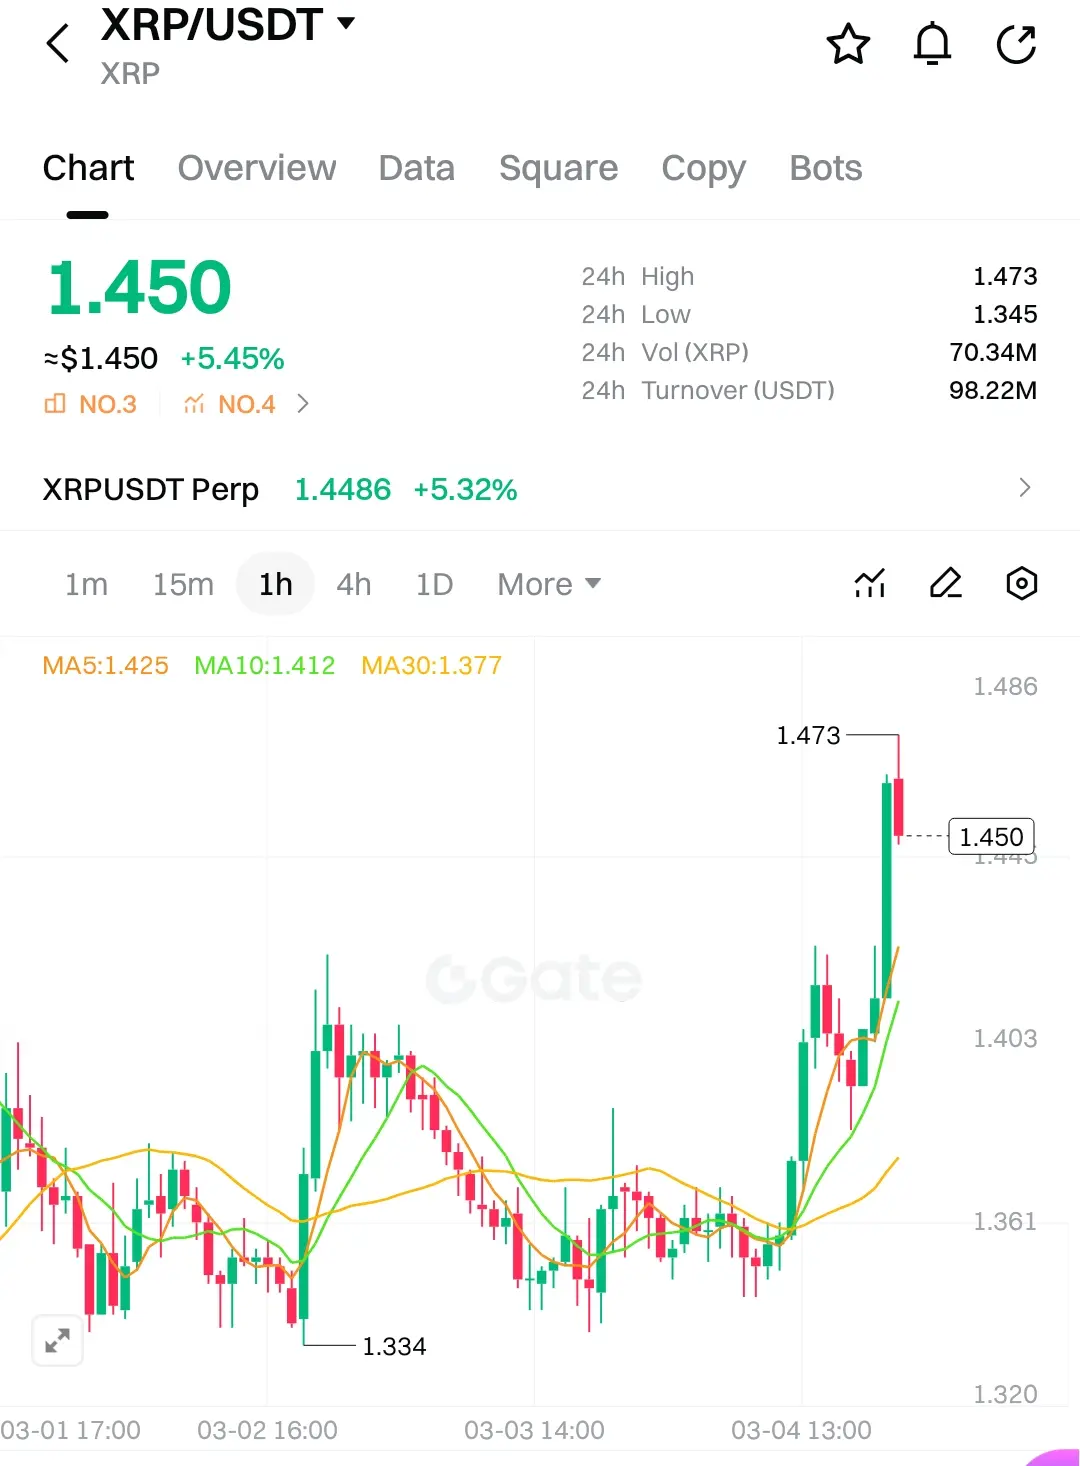Tap the 03-02 16:00 time axis label
The width and height of the screenshot is (1080, 1466).
pyautogui.click(x=267, y=1430)
